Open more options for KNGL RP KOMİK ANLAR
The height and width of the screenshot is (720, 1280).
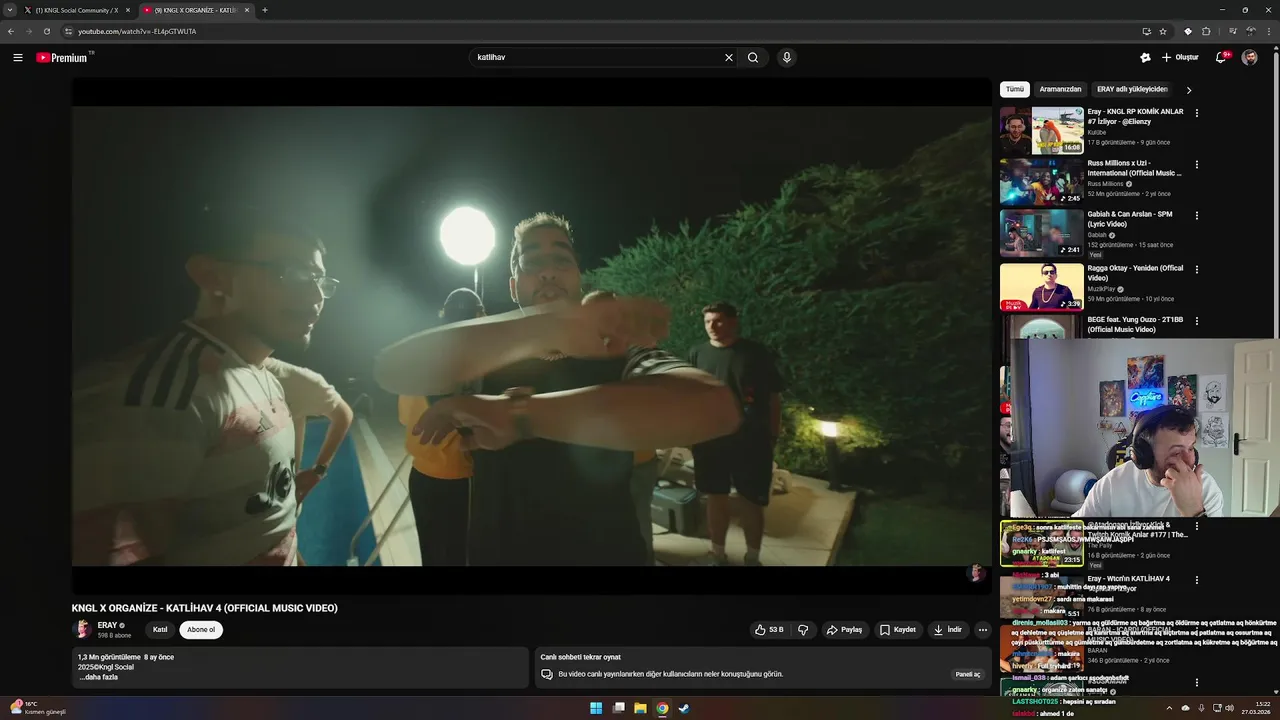1197,113
